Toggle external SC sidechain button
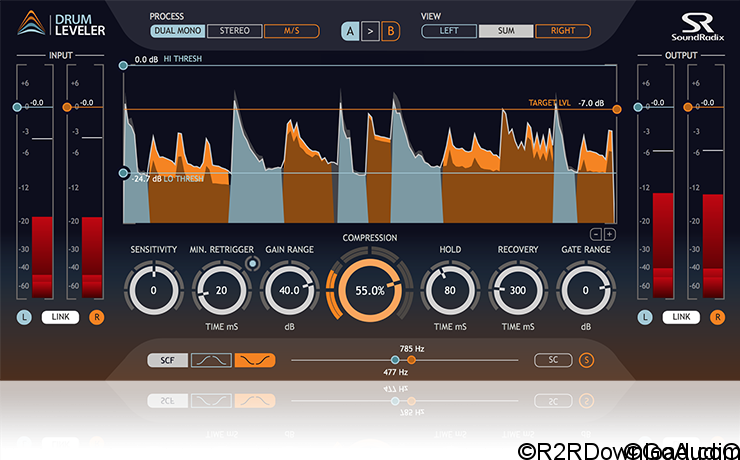The width and height of the screenshot is (740, 460). (x=553, y=360)
